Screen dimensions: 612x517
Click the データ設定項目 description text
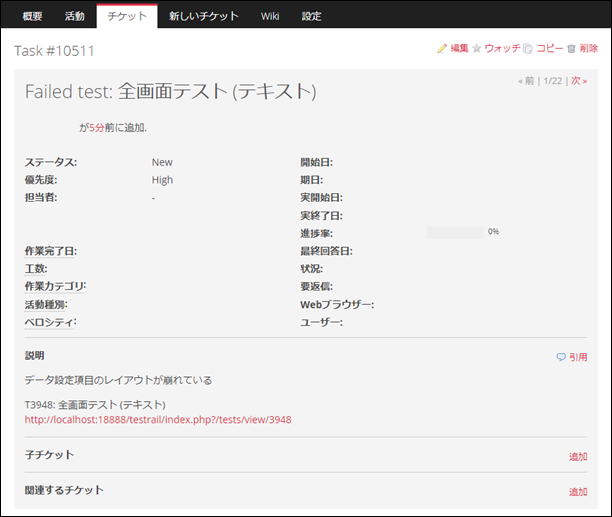click(x=118, y=380)
